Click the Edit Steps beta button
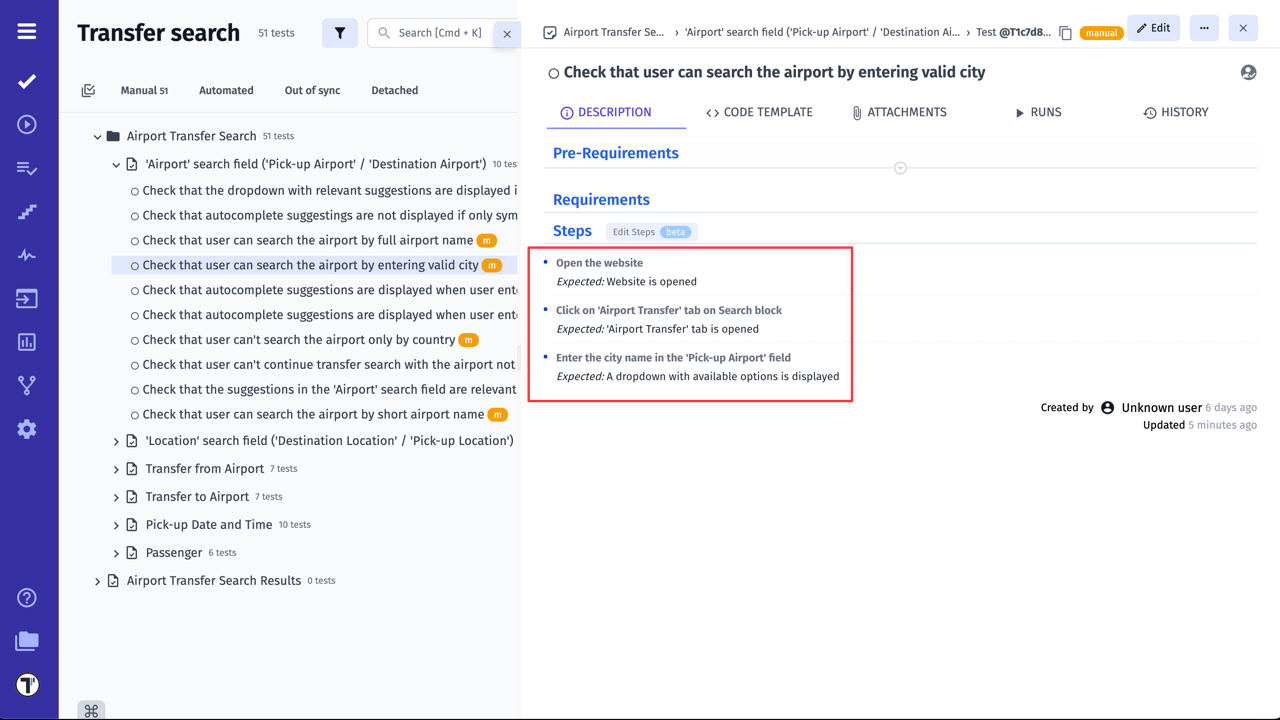This screenshot has height=720, width=1280. click(x=651, y=232)
